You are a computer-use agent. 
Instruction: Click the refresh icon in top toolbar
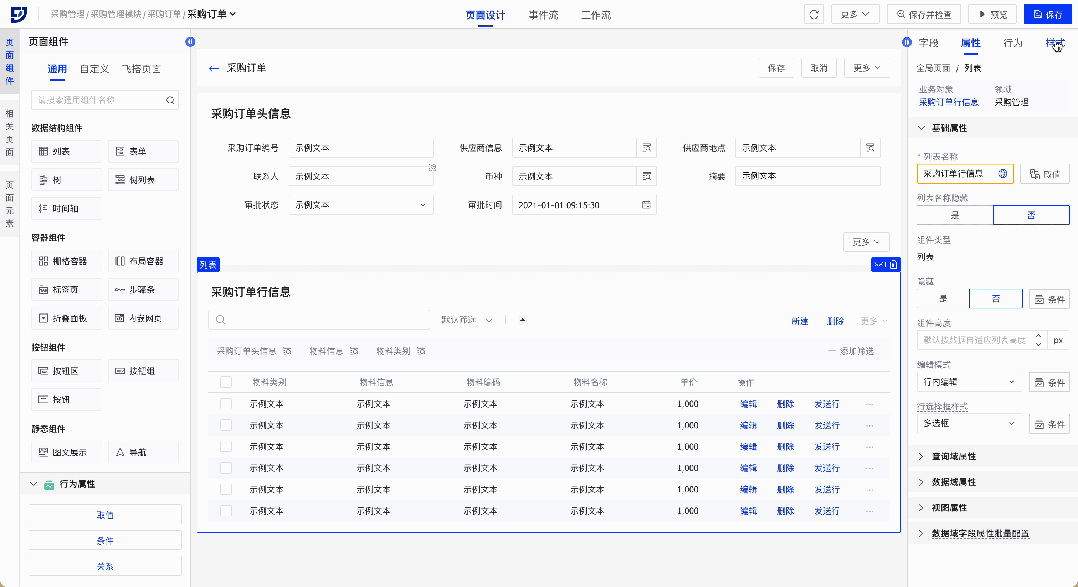pyautogui.click(x=814, y=15)
